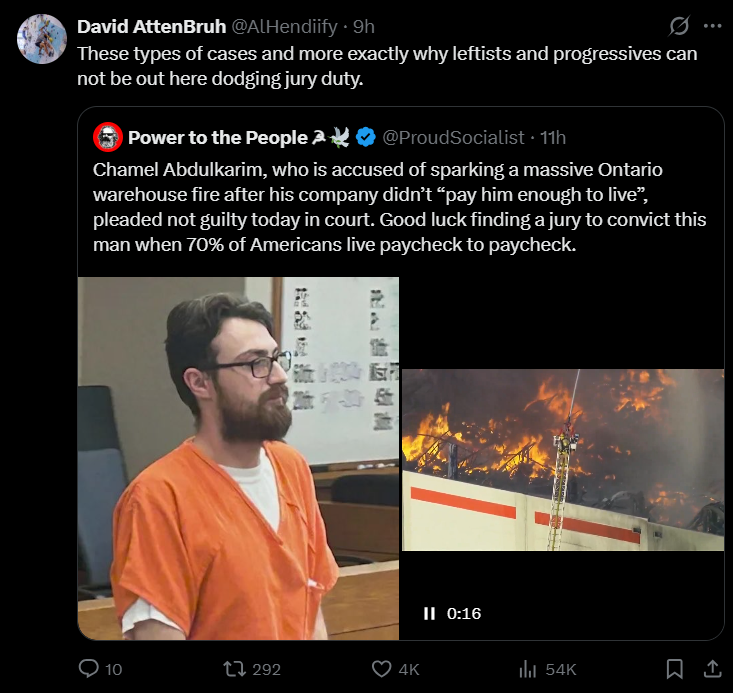This screenshot has width=733, height=693.
Task: Open Power to the People avatar
Action: pyautogui.click(x=108, y=137)
